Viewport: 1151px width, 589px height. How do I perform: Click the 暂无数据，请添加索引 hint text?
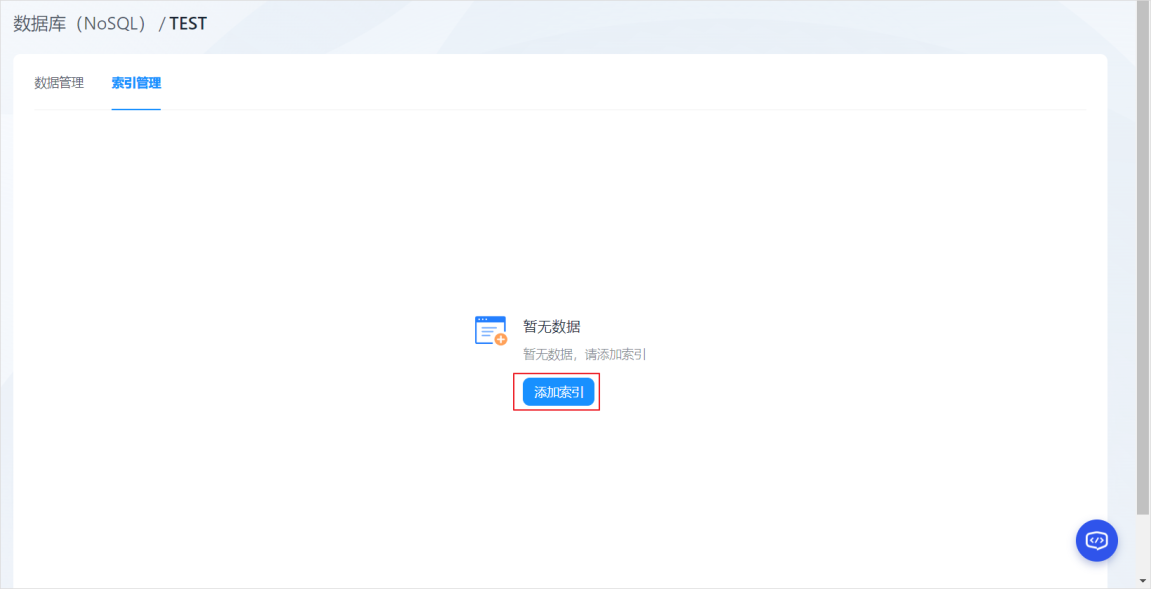[584, 355]
